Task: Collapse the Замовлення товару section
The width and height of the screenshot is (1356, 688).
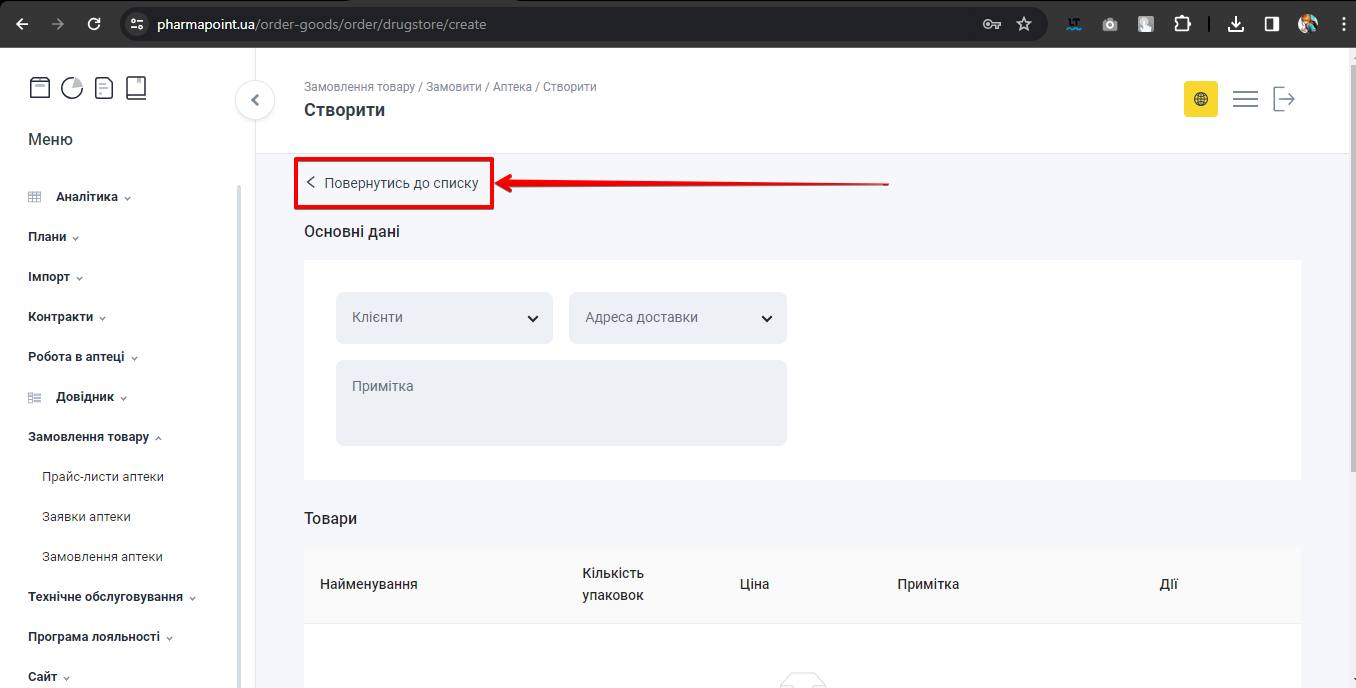Action: tap(95, 437)
